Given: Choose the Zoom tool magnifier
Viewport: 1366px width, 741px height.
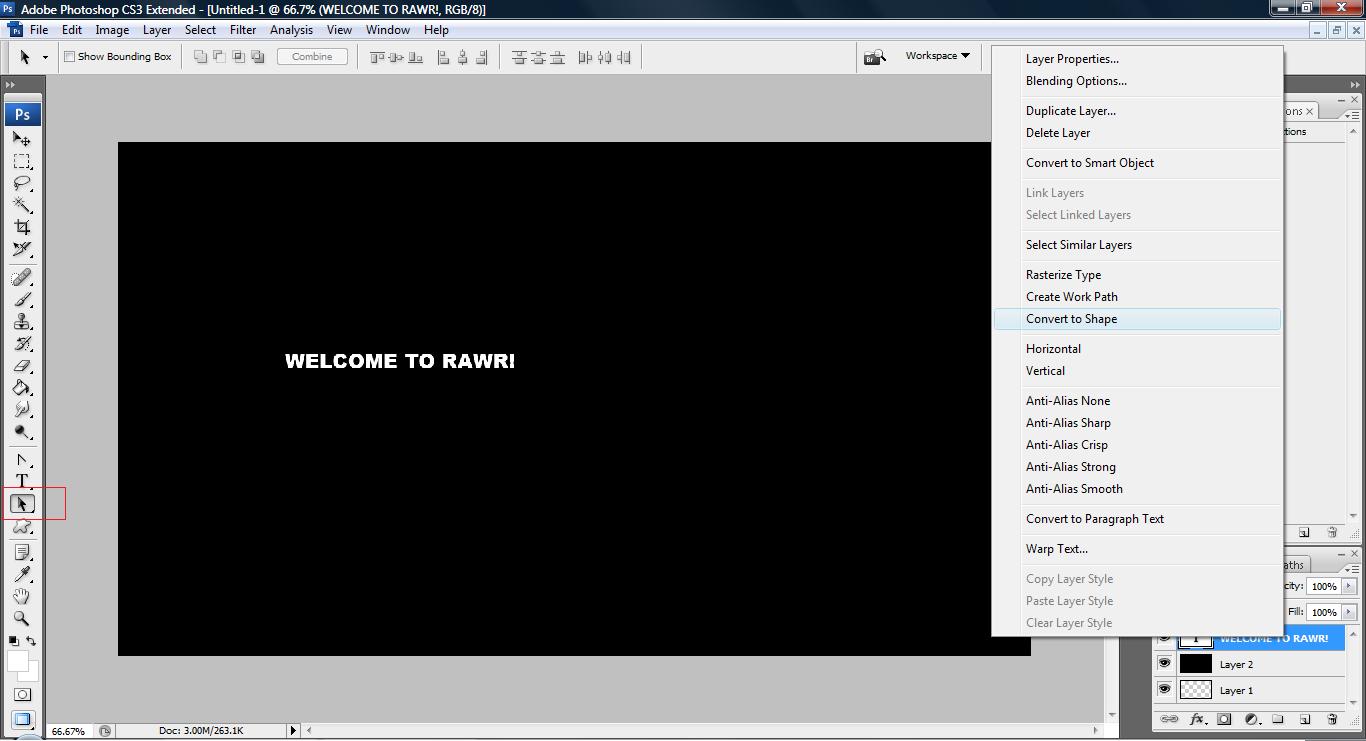Looking at the screenshot, I should [x=22, y=619].
